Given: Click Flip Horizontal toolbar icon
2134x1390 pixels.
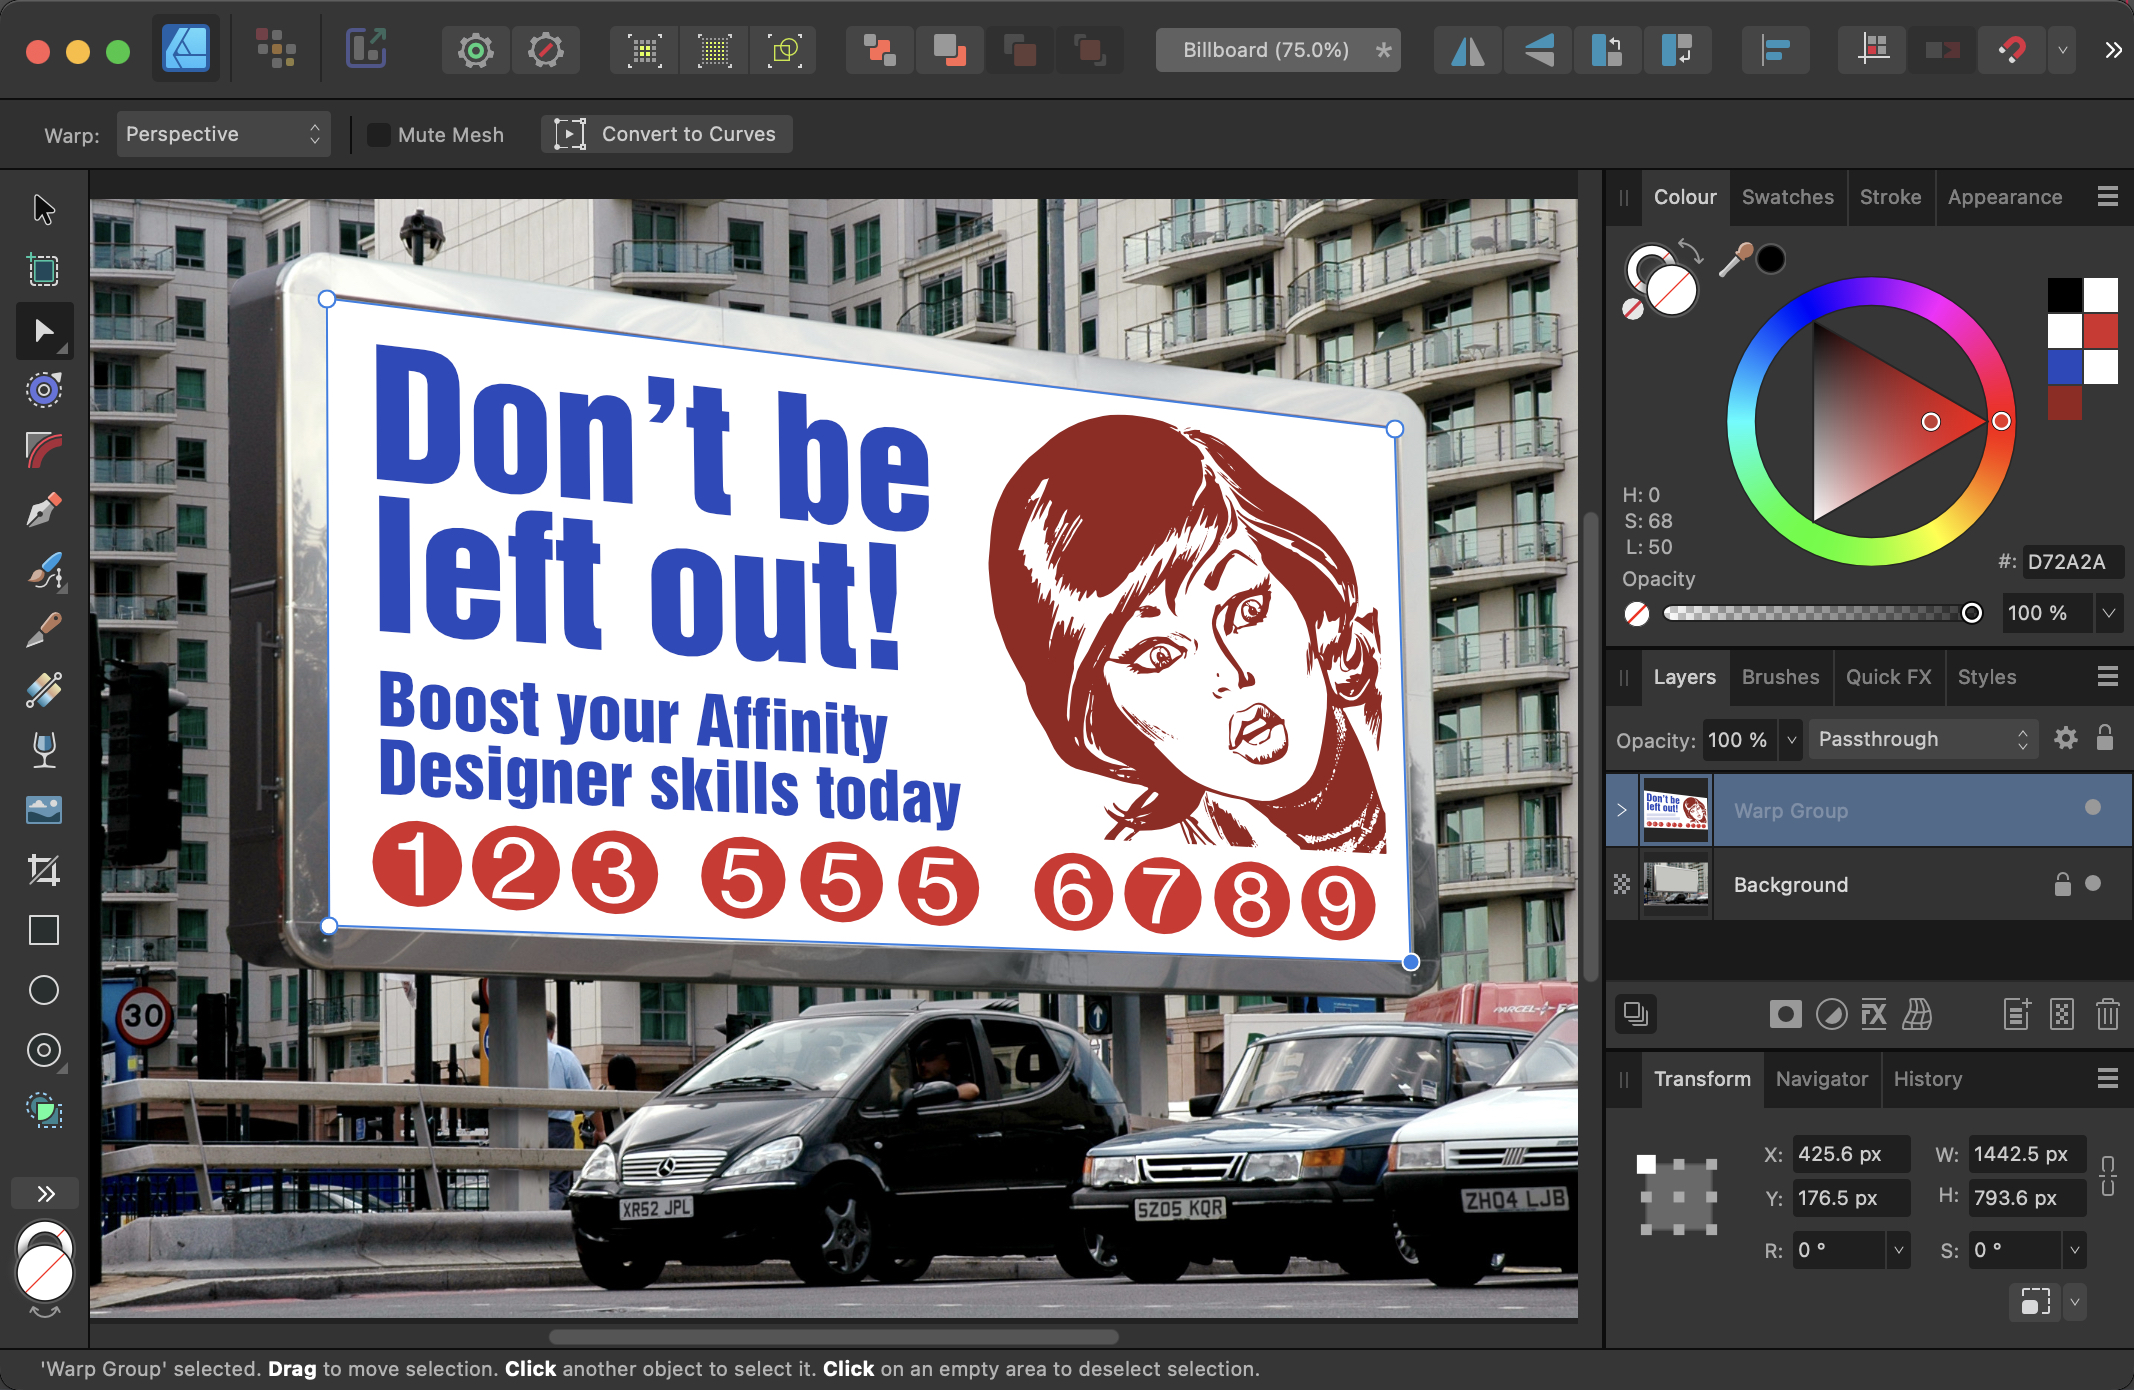Looking at the screenshot, I should point(1467,50).
